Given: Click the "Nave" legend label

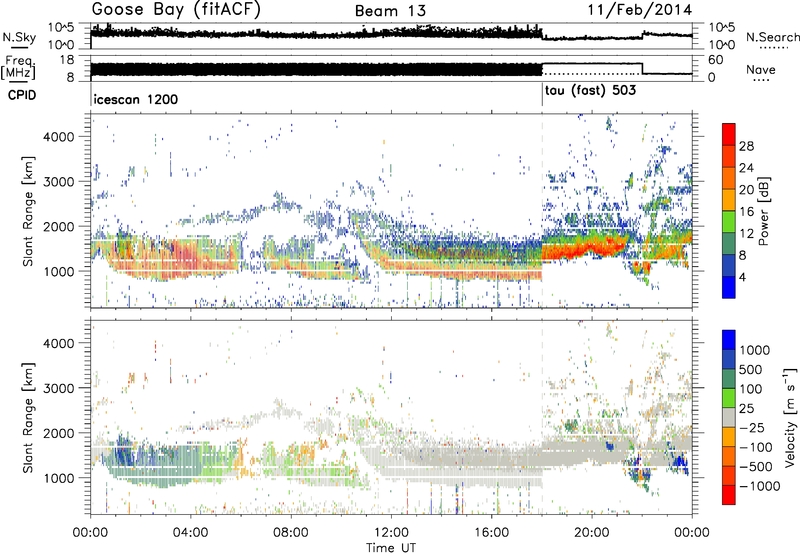Looking at the screenshot, I should (761, 69).
